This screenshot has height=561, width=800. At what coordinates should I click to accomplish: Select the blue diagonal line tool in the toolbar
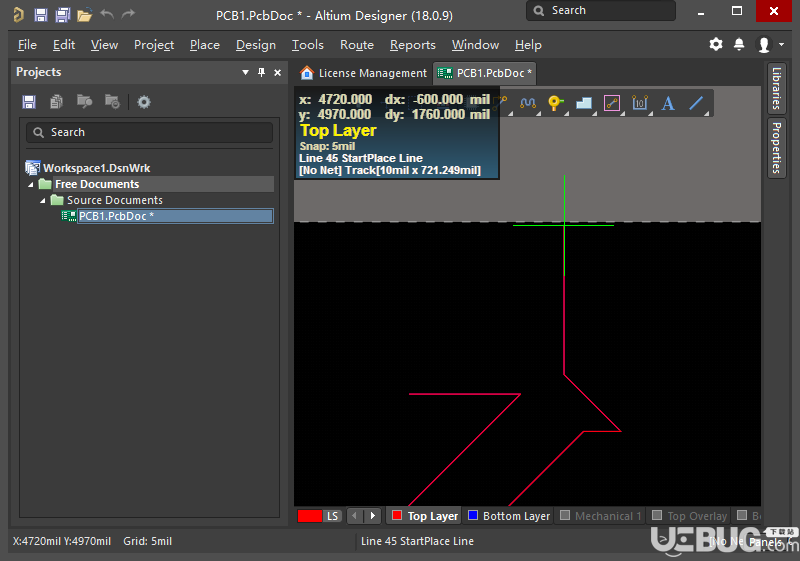pyautogui.click(x=696, y=104)
